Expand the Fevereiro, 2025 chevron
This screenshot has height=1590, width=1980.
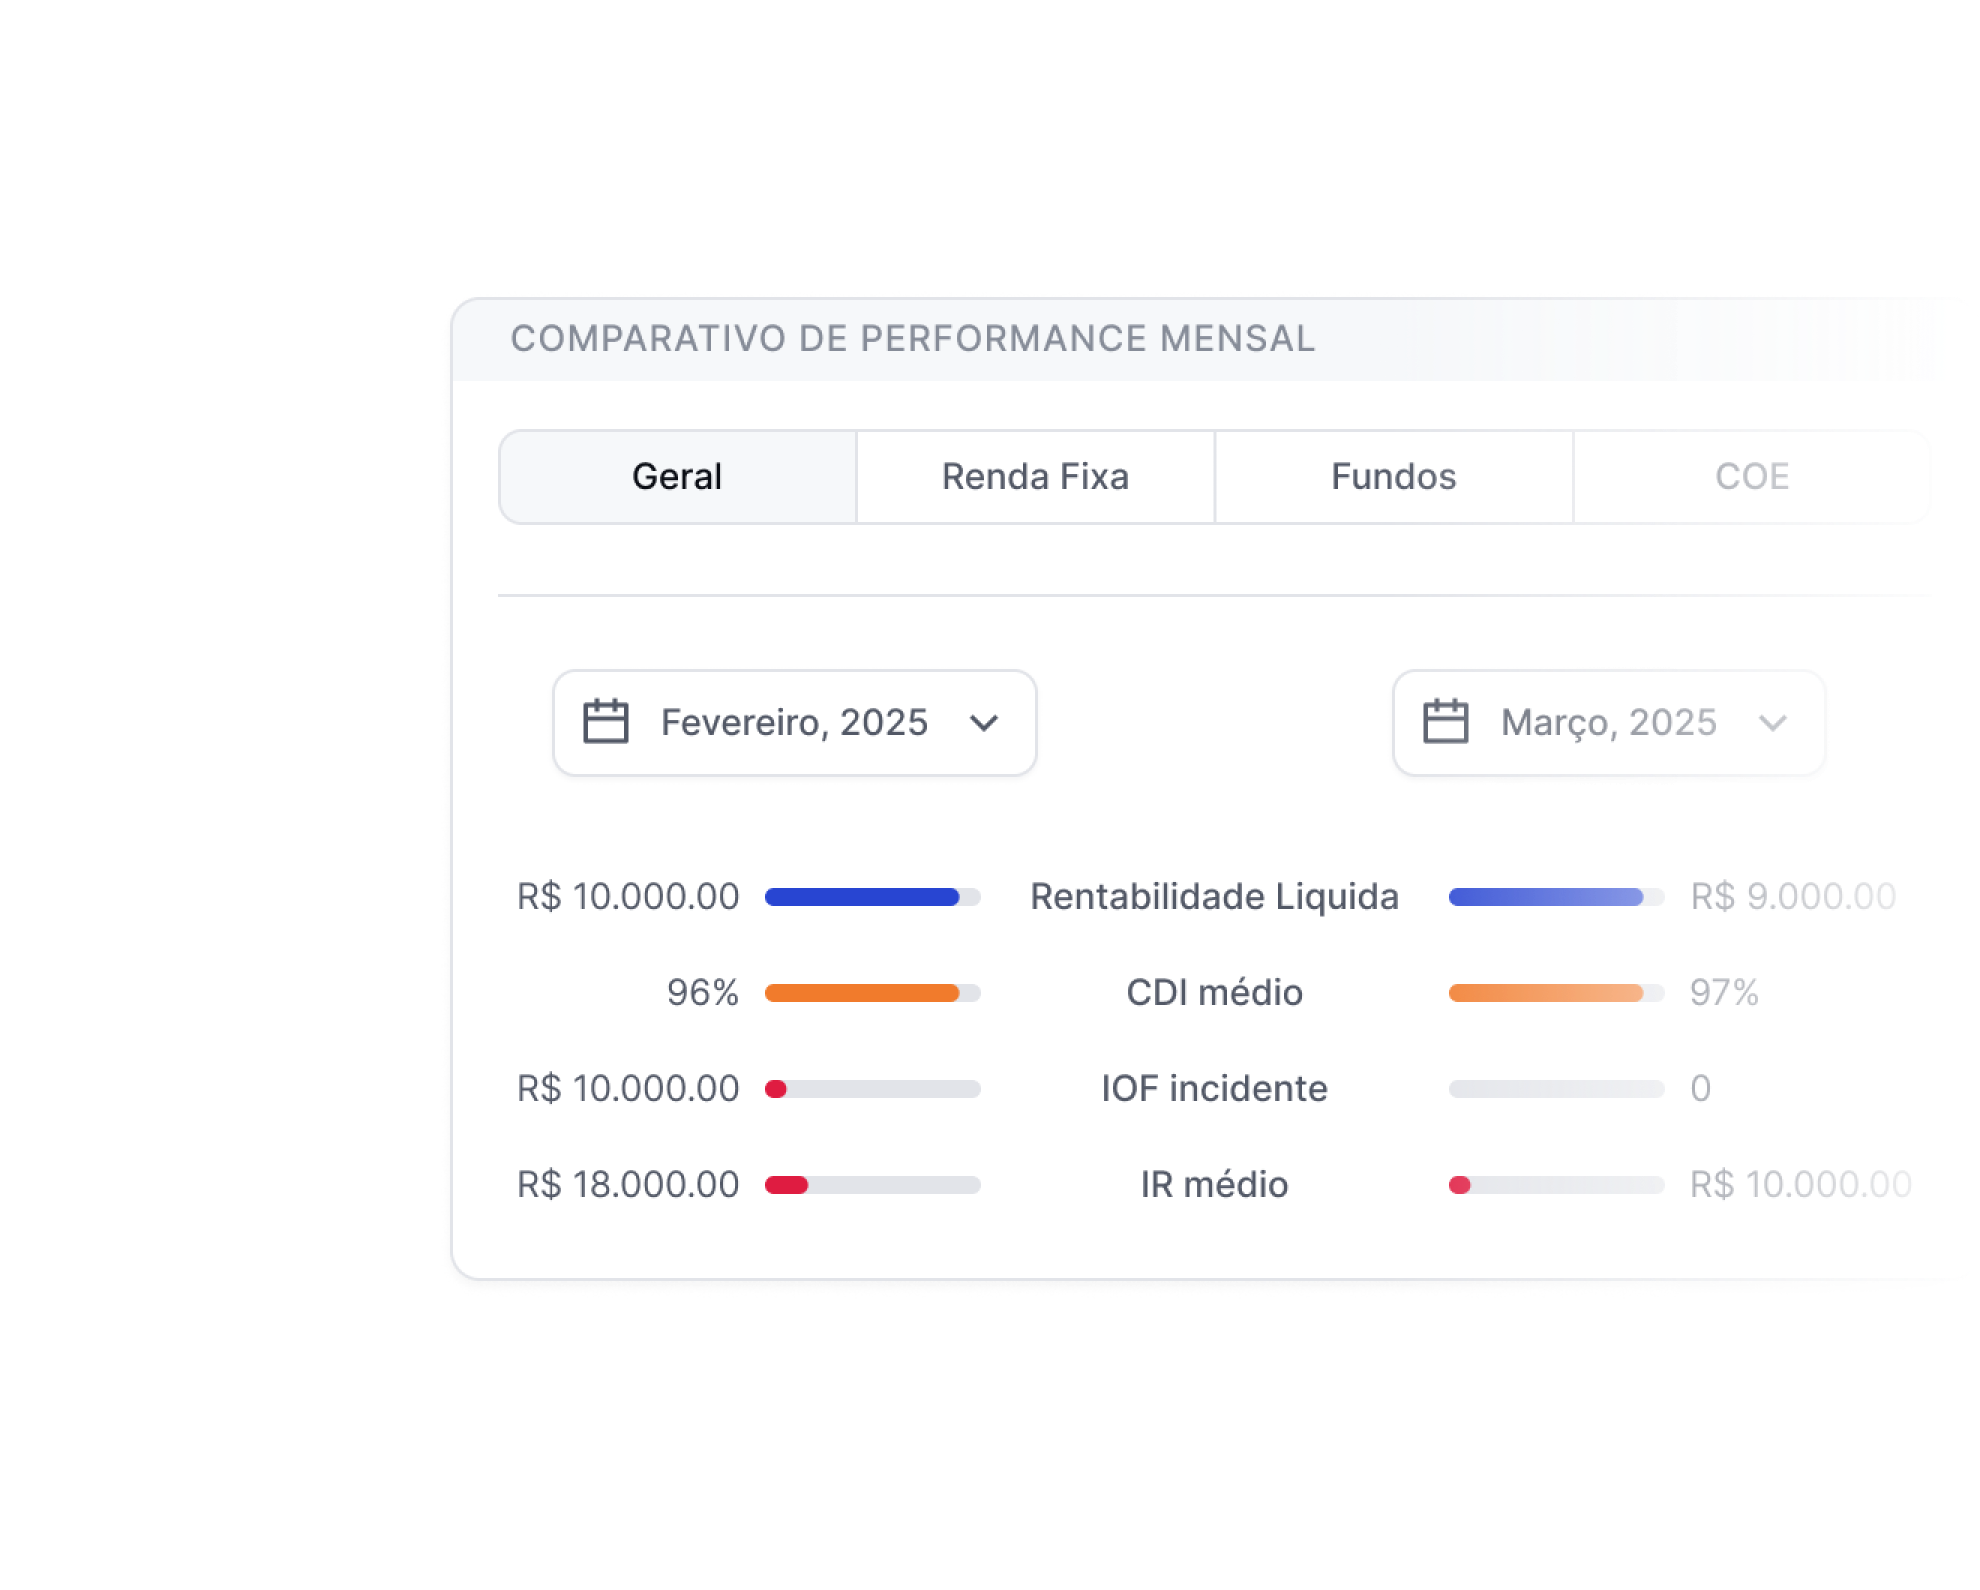984,723
